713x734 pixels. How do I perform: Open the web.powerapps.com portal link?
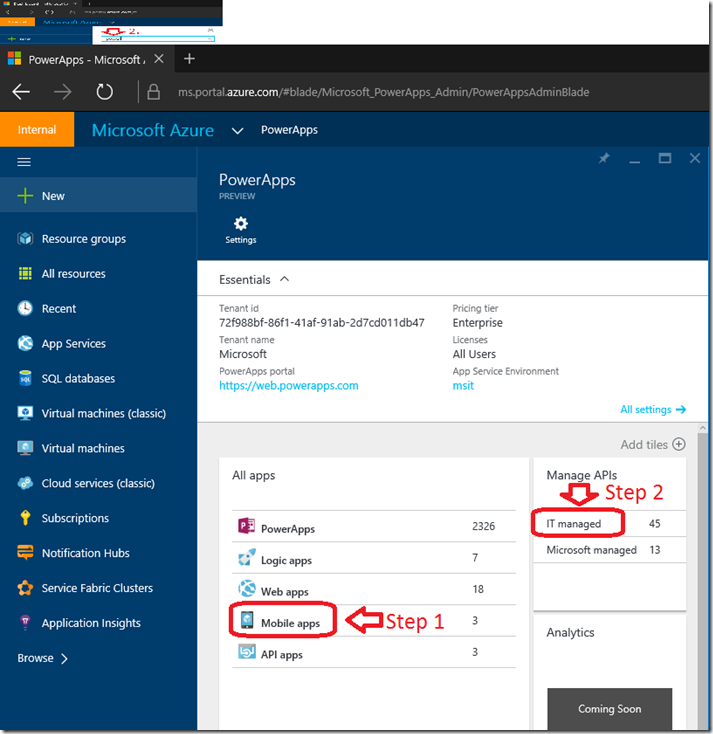coord(288,386)
